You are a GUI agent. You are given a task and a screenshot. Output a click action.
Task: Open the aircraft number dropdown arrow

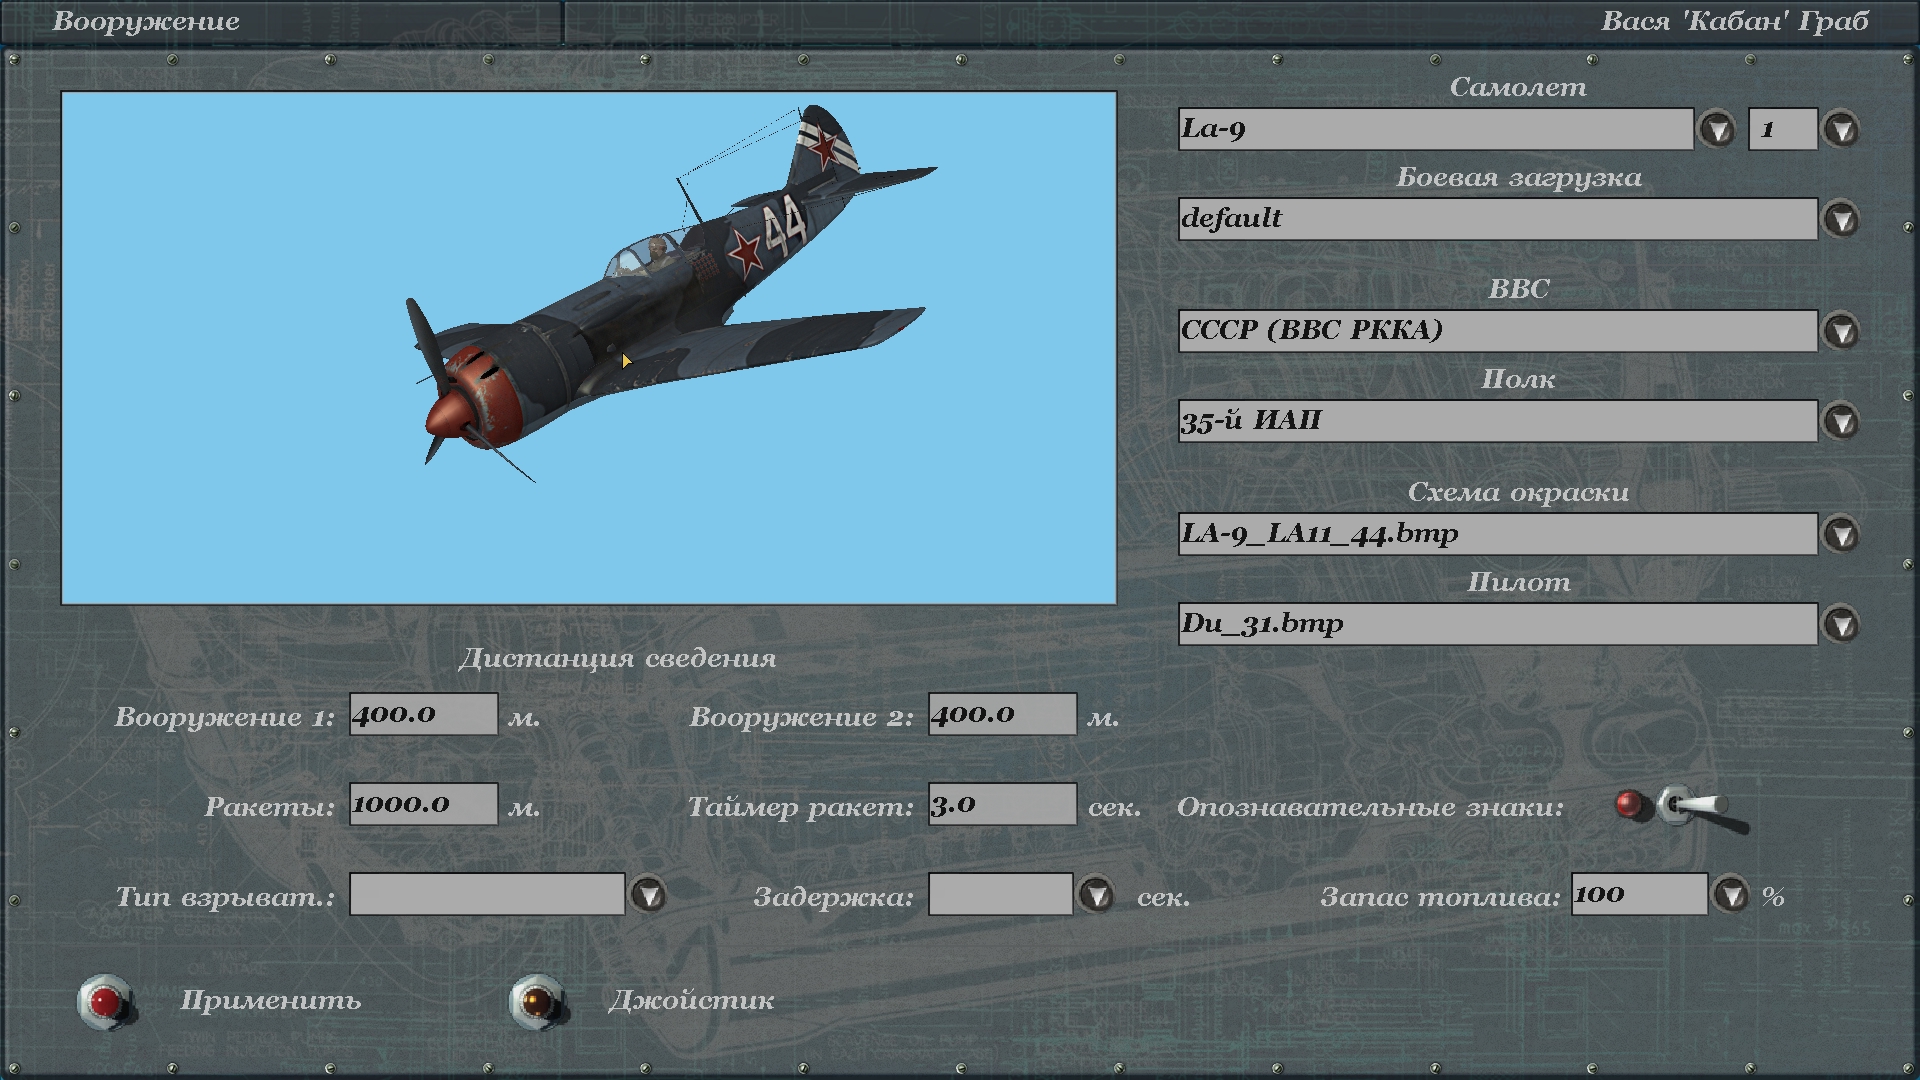click(x=1841, y=130)
